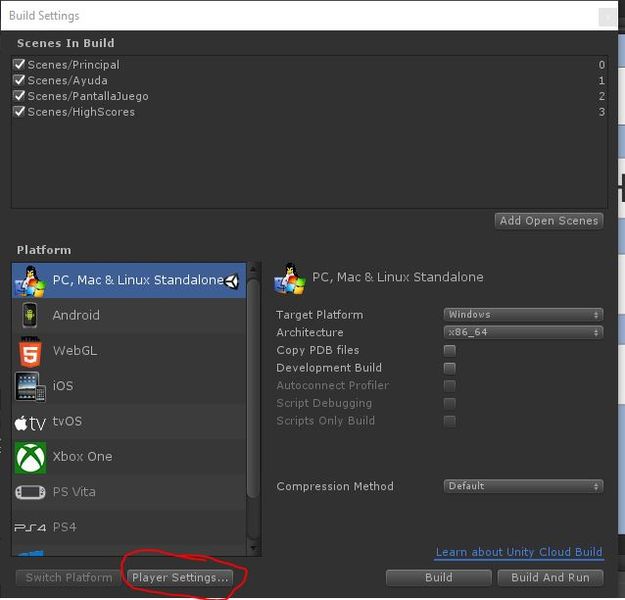Image resolution: width=625 pixels, height=600 pixels.
Task: Close the Build Settings window
Action: 607,17
